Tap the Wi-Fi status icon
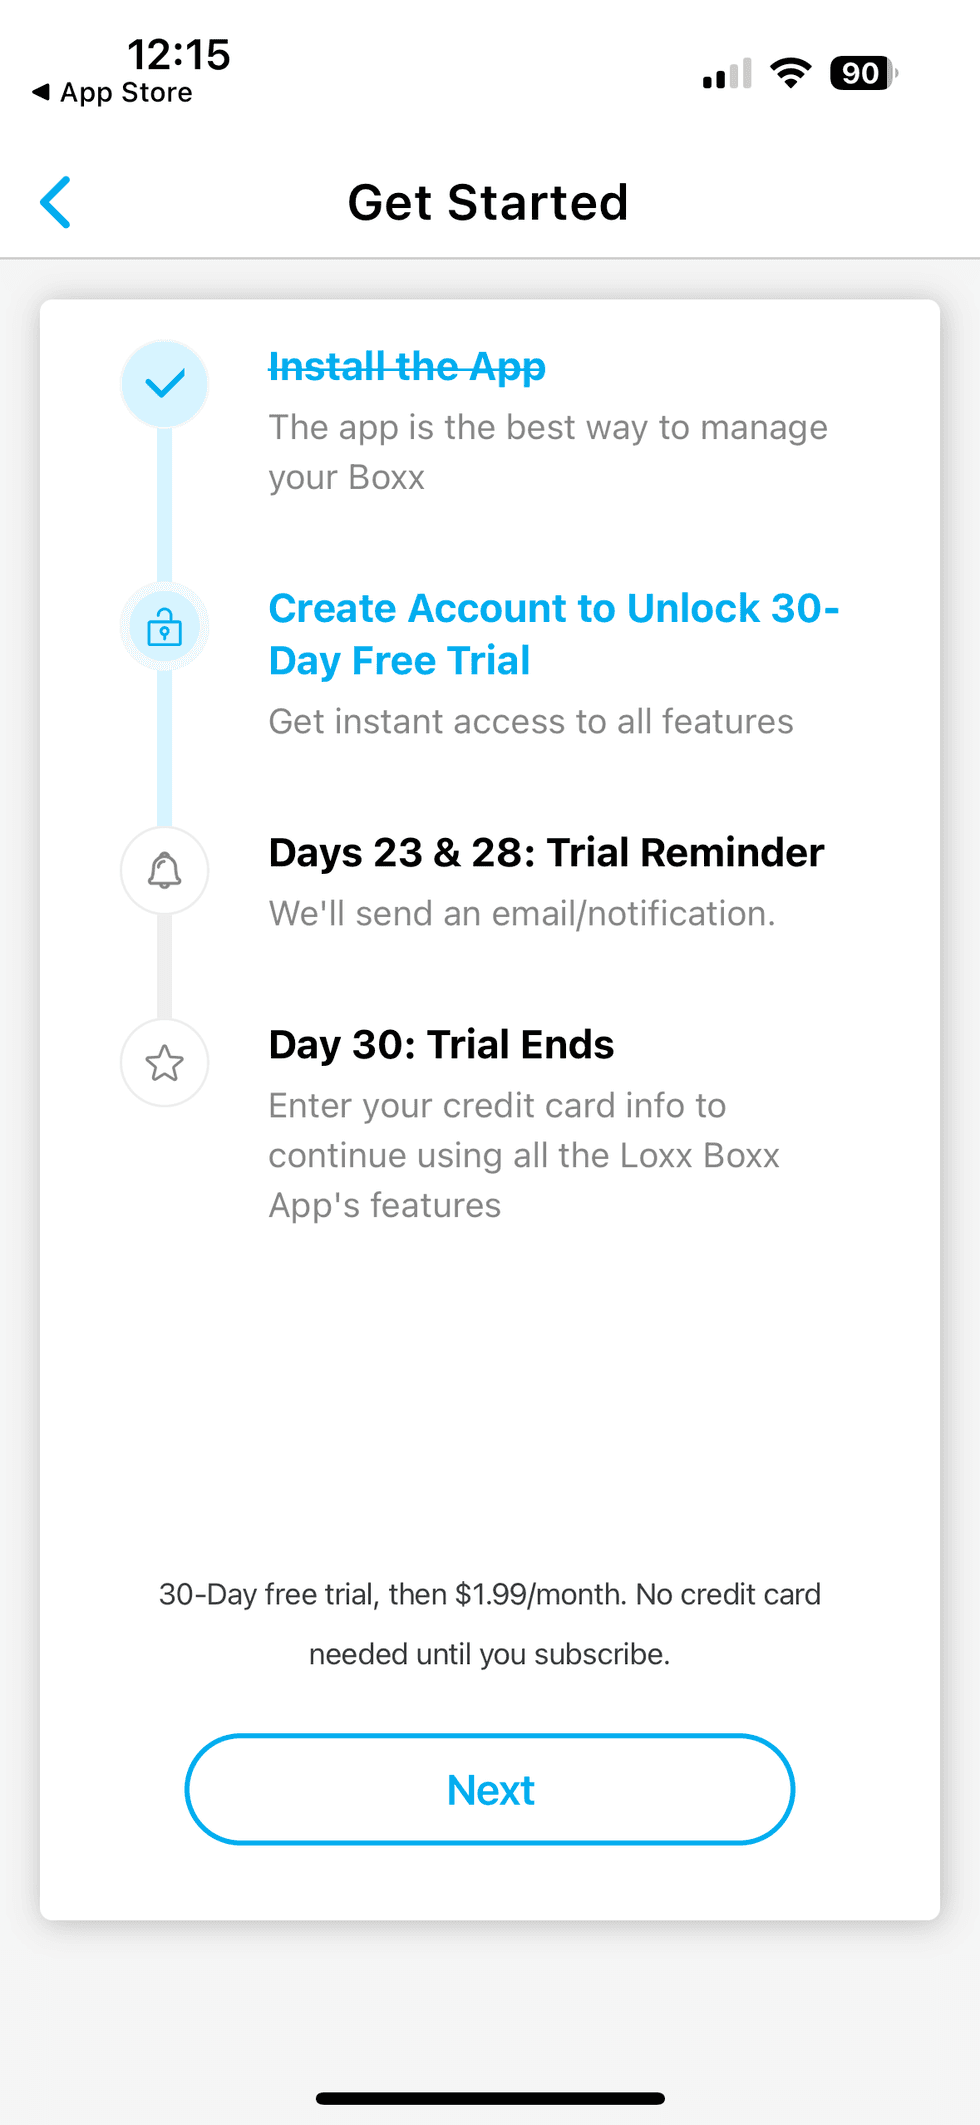 point(790,73)
